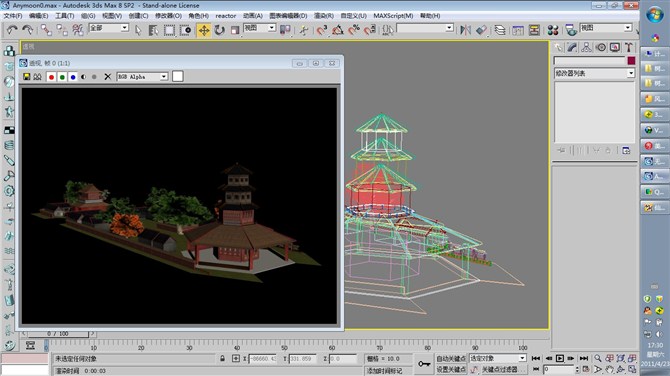Click the Rectangular Selection Region icon
The height and width of the screenshot is (376, 670).
[170, 30]
